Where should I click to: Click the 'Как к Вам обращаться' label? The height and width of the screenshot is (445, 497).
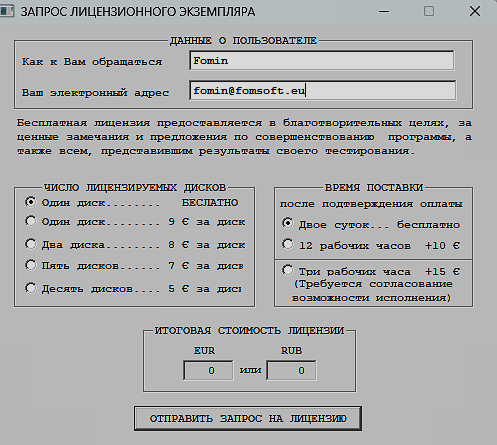[92, 62]
